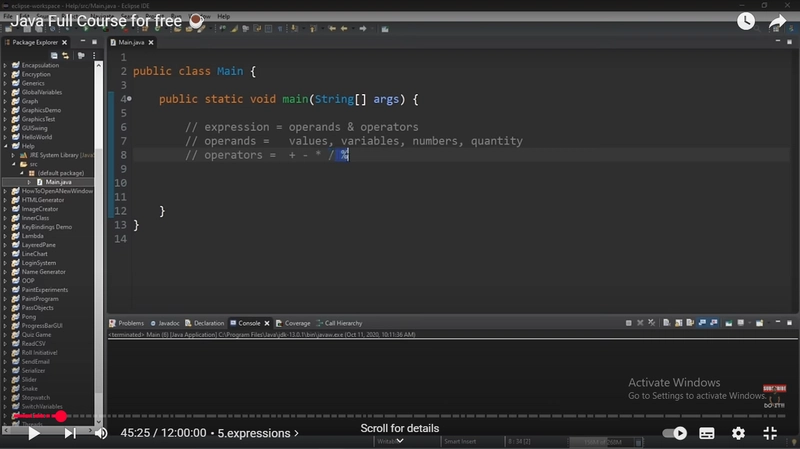
Task: Exit full screen mode
Action: (x=770, y=433)
